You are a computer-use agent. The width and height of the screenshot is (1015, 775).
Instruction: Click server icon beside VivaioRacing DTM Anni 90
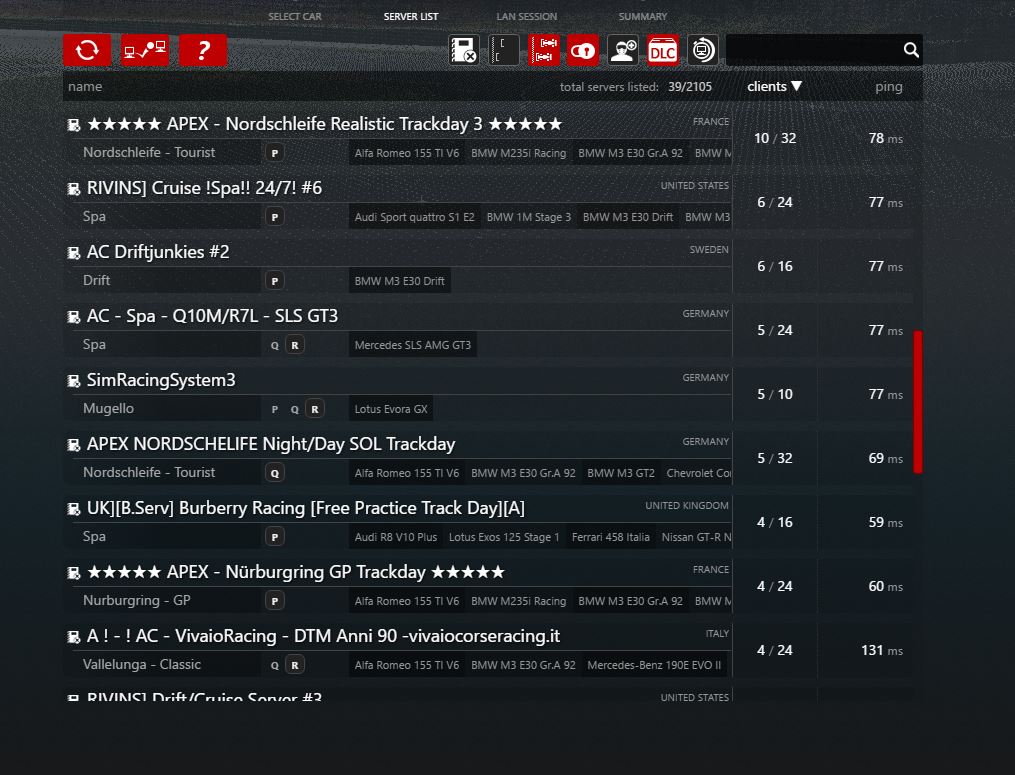pyautogui.click(x=74, y=637)
